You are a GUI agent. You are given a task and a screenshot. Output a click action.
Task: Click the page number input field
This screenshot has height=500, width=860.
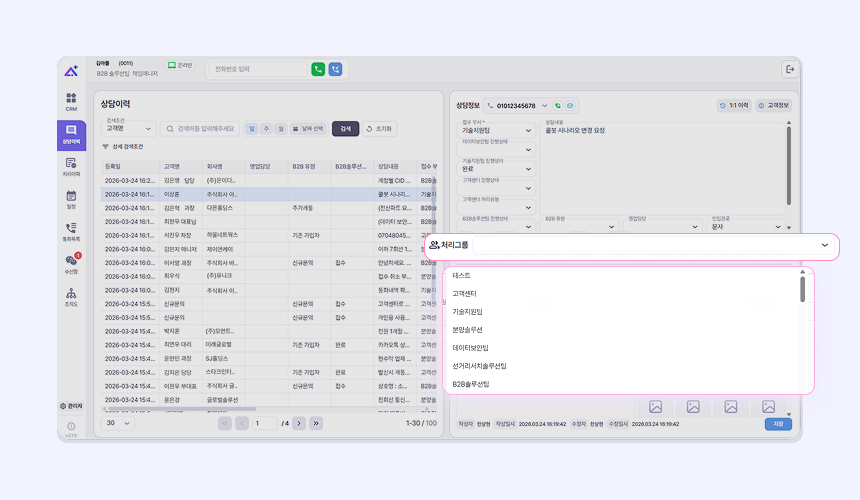[x=265, y=423]
